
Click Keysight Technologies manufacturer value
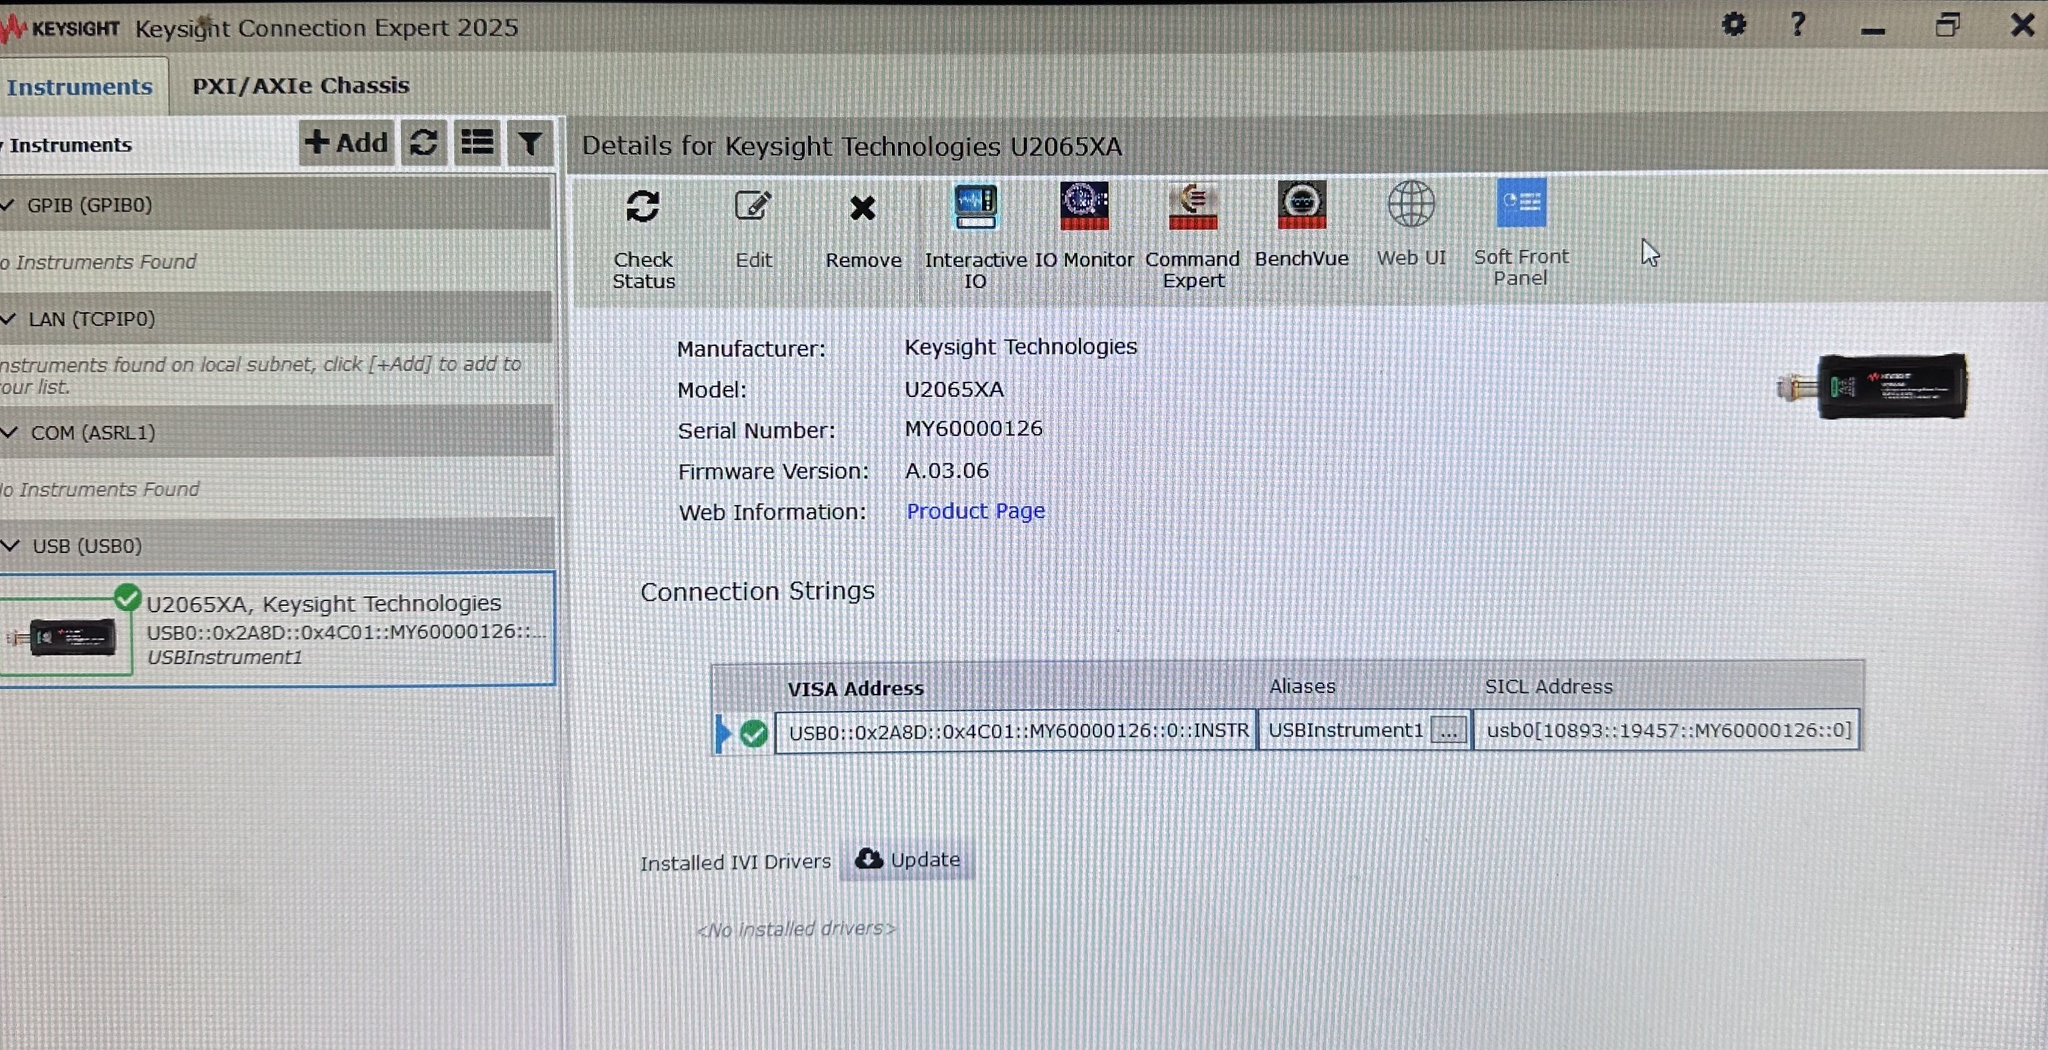point(1020,347)
